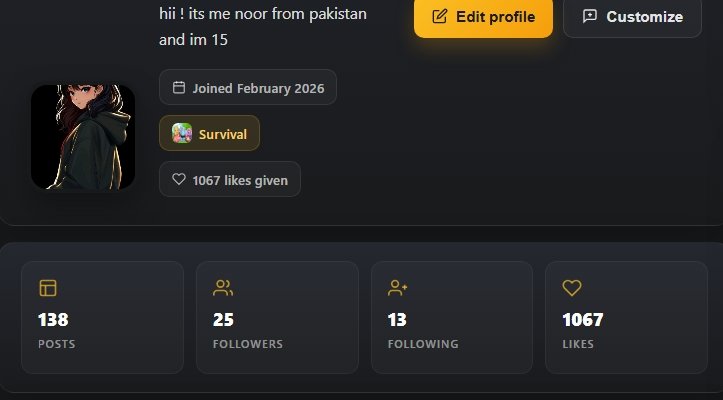Image resolution: width=723 pixels, height=400 pixels.
Task: Click the colorful Survival badge icon
Action: pos(182,133)
